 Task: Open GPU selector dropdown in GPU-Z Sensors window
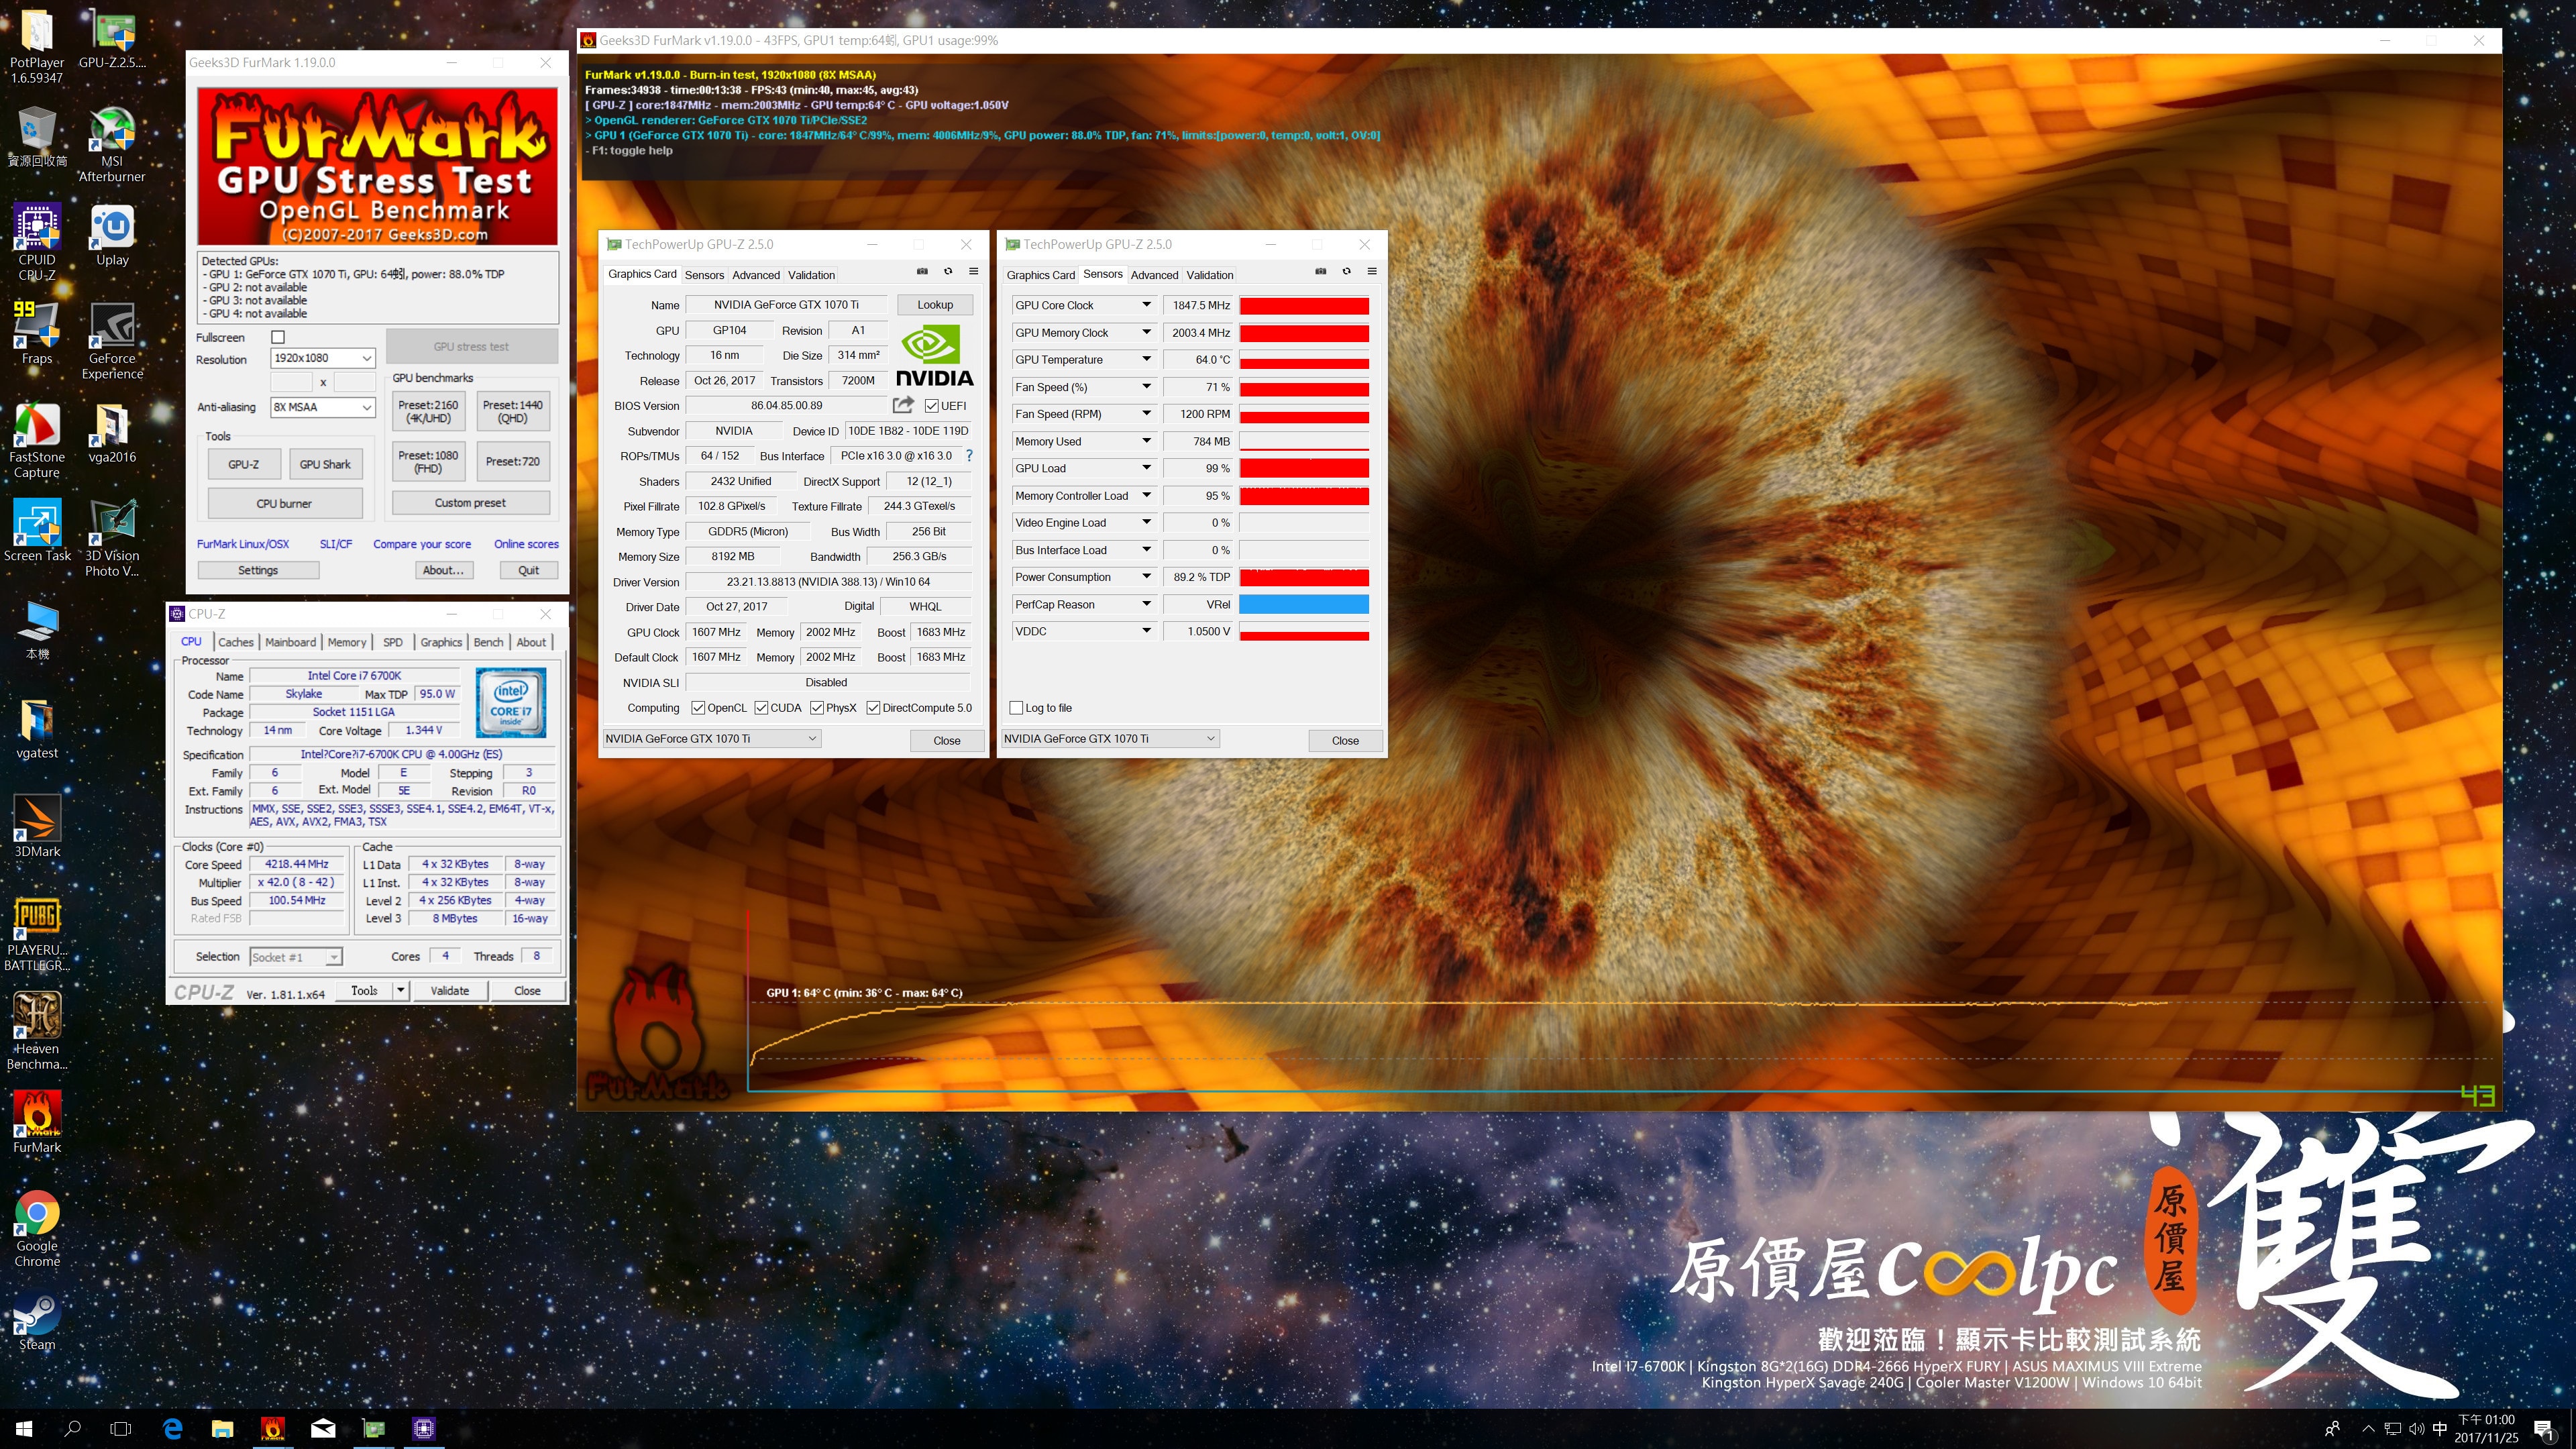tap(1110, 739)
